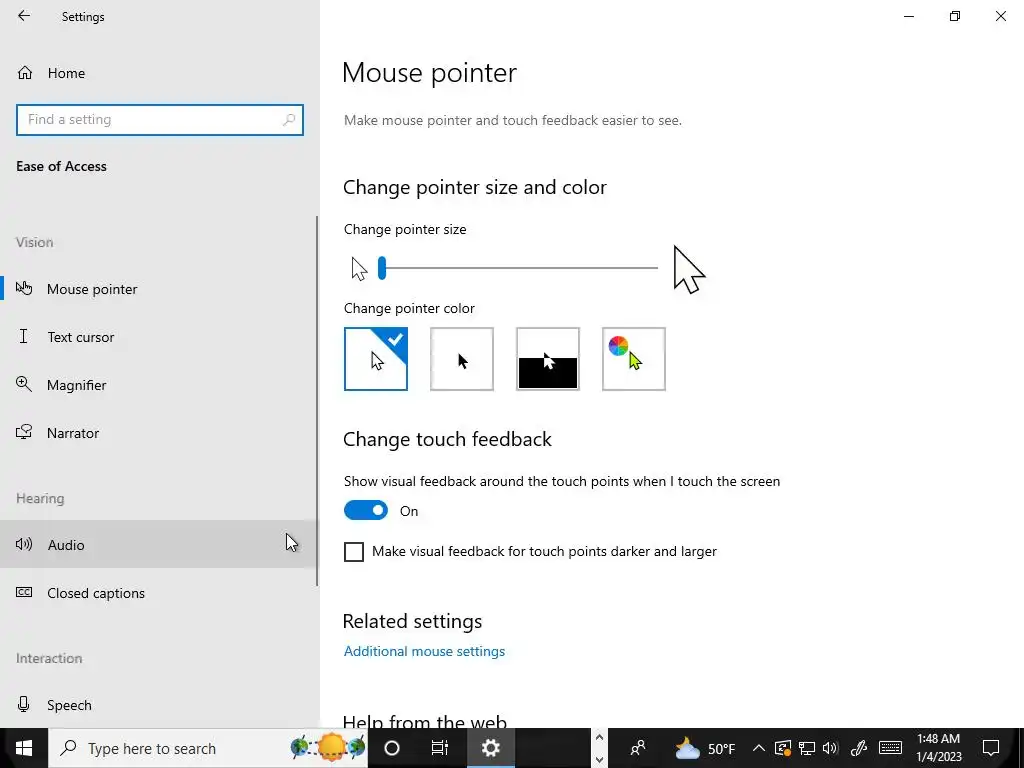Click the large pointer icon by the slider
The image size is (1024, 768).
click(x=689, y=269)
